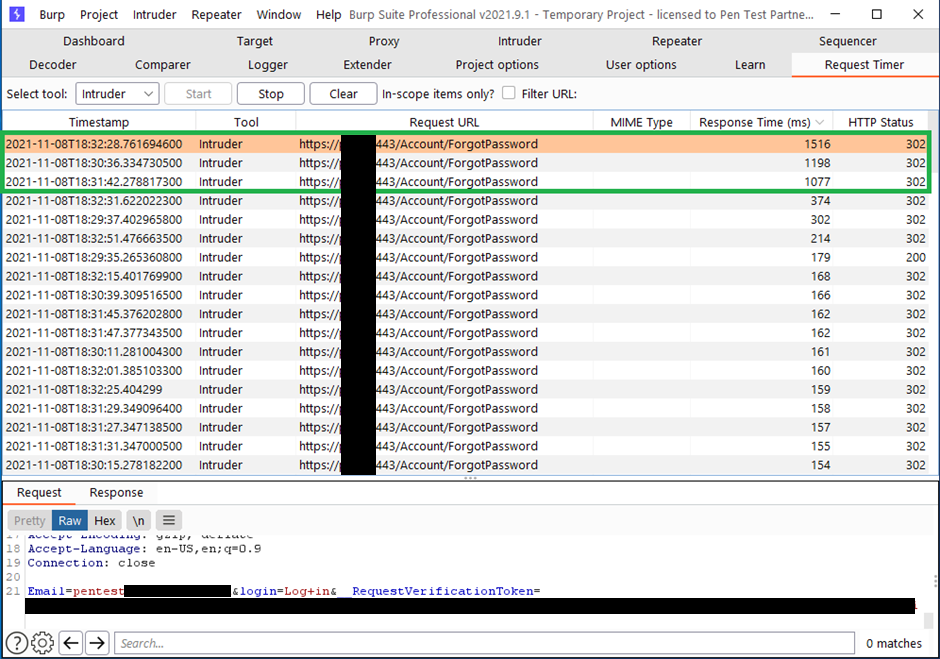
Task: Switch to the Extender tab
Action: click(x=367, y=64)
